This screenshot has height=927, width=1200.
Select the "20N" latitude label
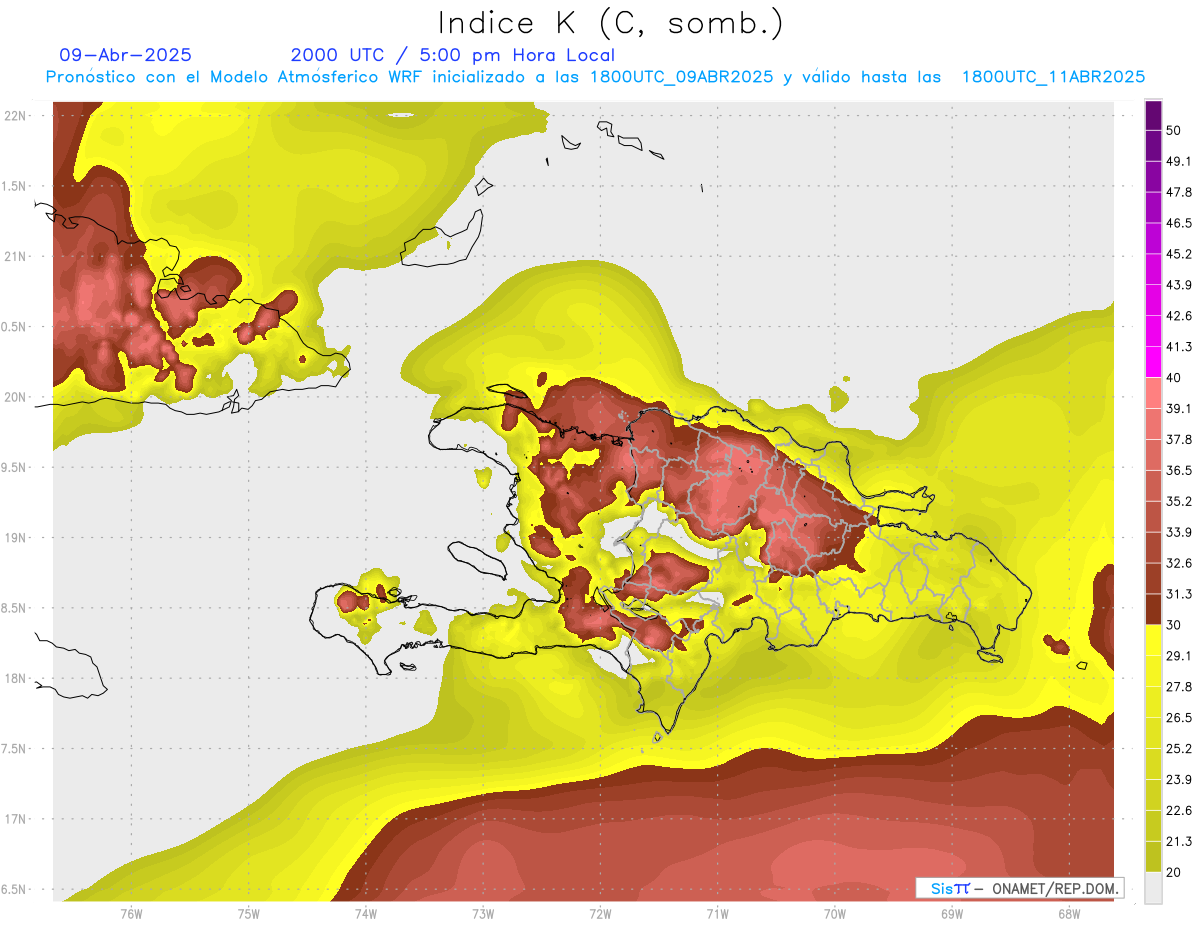click(x=17, y=397)
